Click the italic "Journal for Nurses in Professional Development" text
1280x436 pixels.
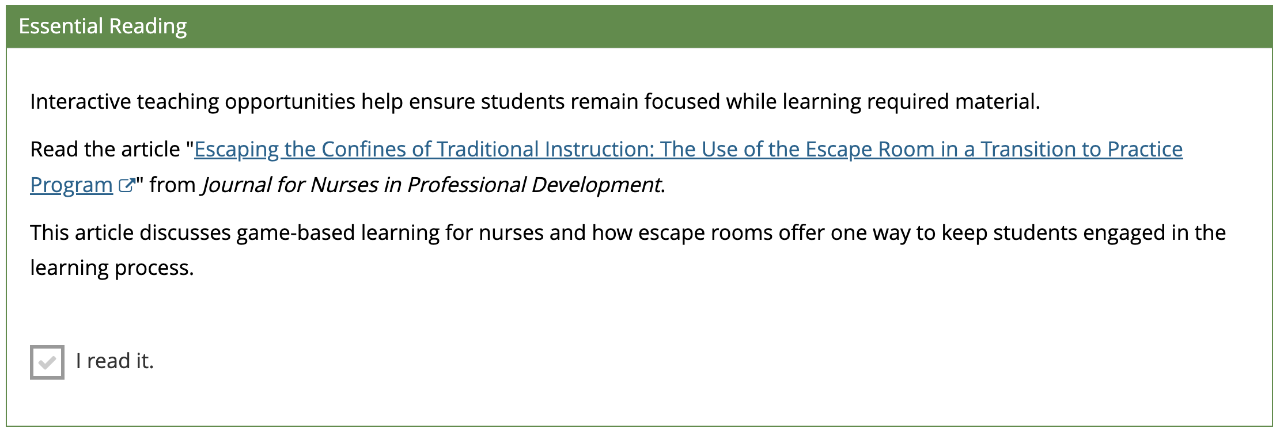pos(432,185)
